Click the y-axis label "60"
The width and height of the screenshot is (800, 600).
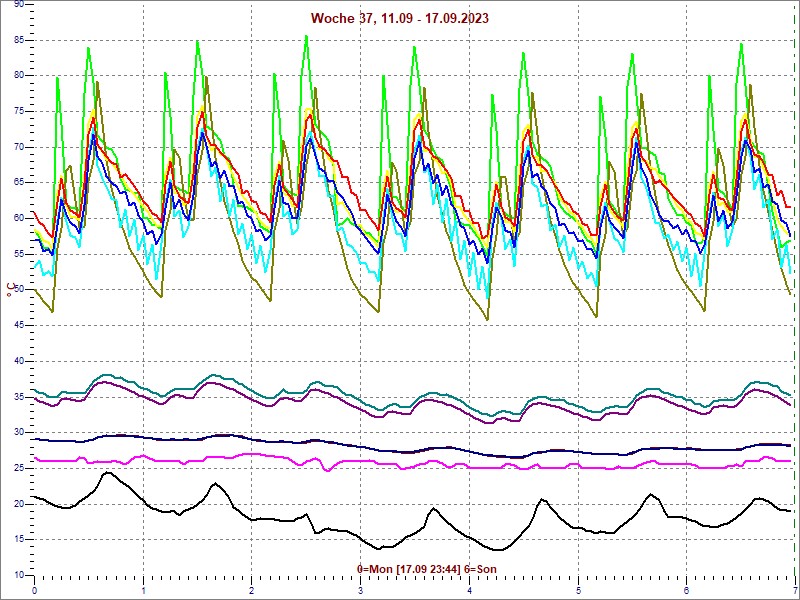coord(19,218)
